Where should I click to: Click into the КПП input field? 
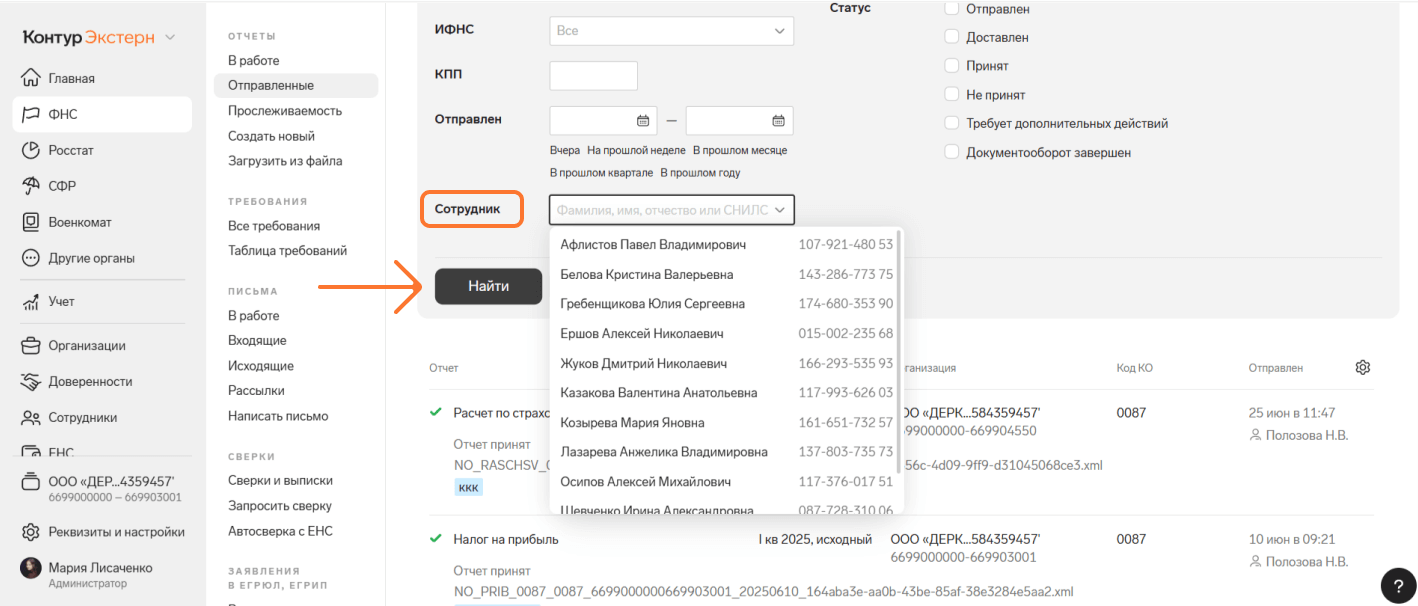point(593,76)
